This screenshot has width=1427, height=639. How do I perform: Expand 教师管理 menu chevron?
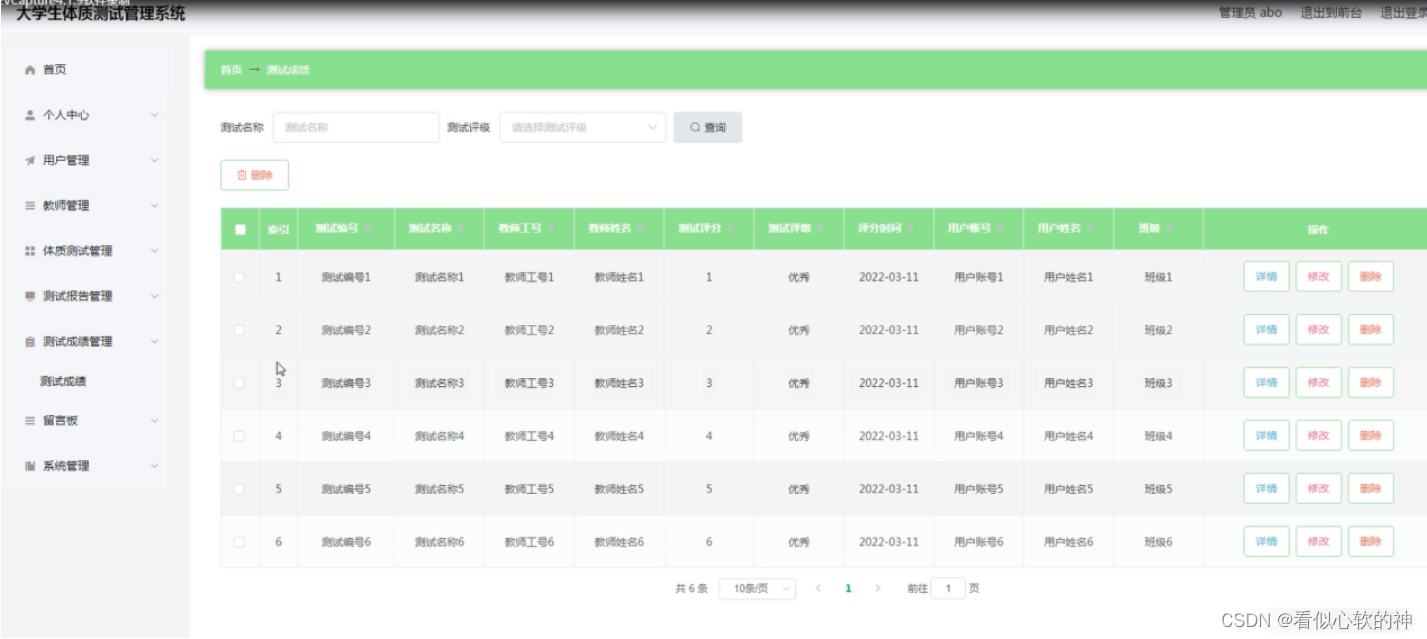[x=154, y=206]
